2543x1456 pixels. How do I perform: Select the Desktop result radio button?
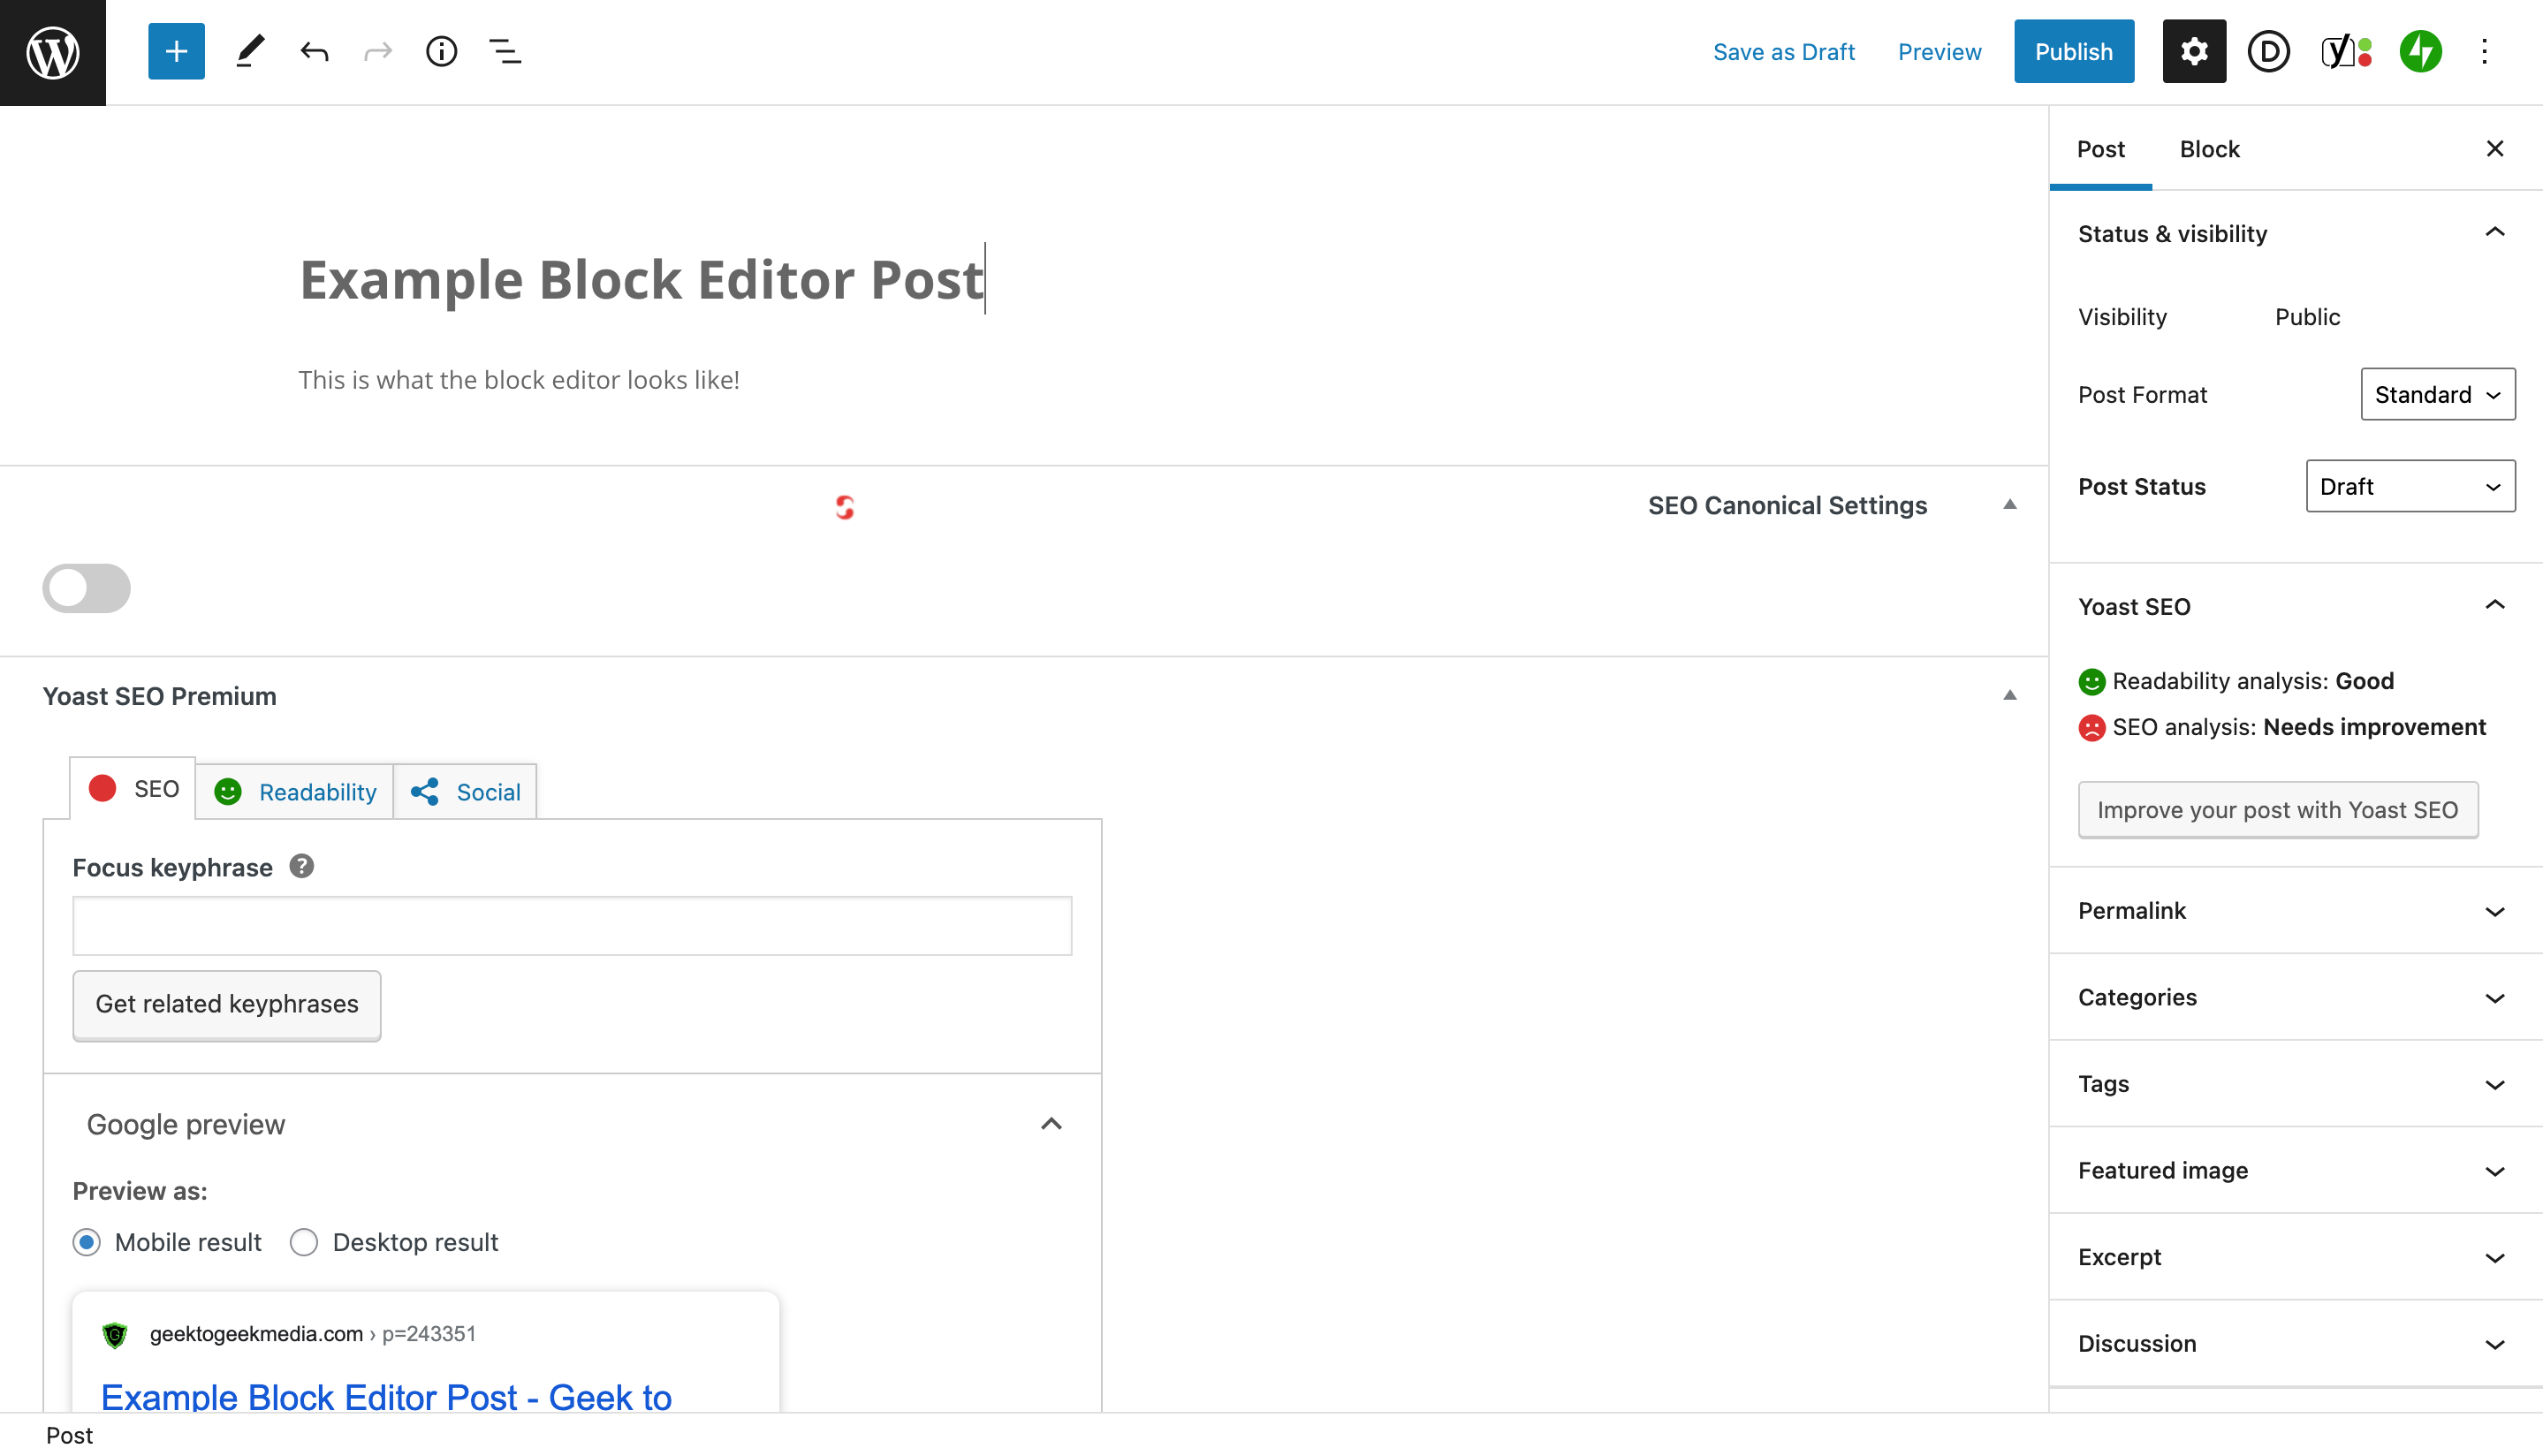coord(304,1242)
